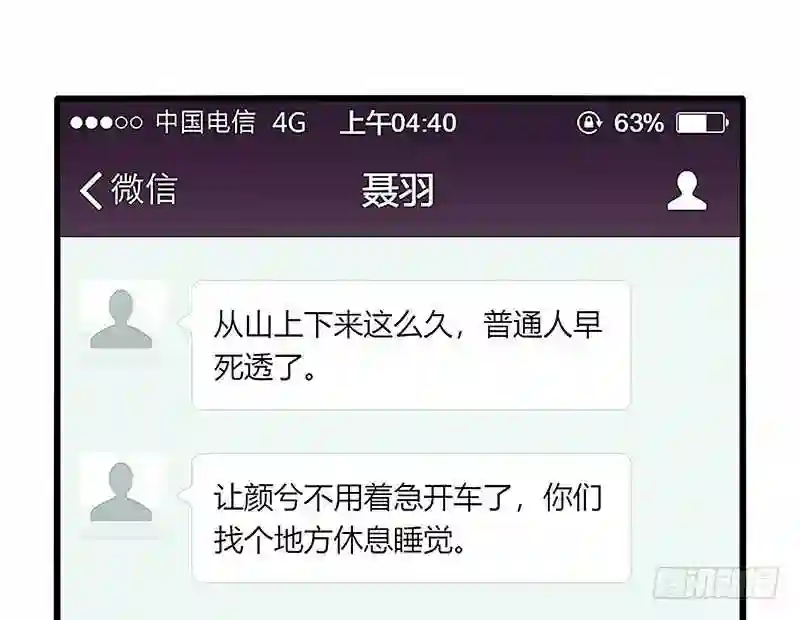Tap the 中国电信 carrier label

pos(205,122)
